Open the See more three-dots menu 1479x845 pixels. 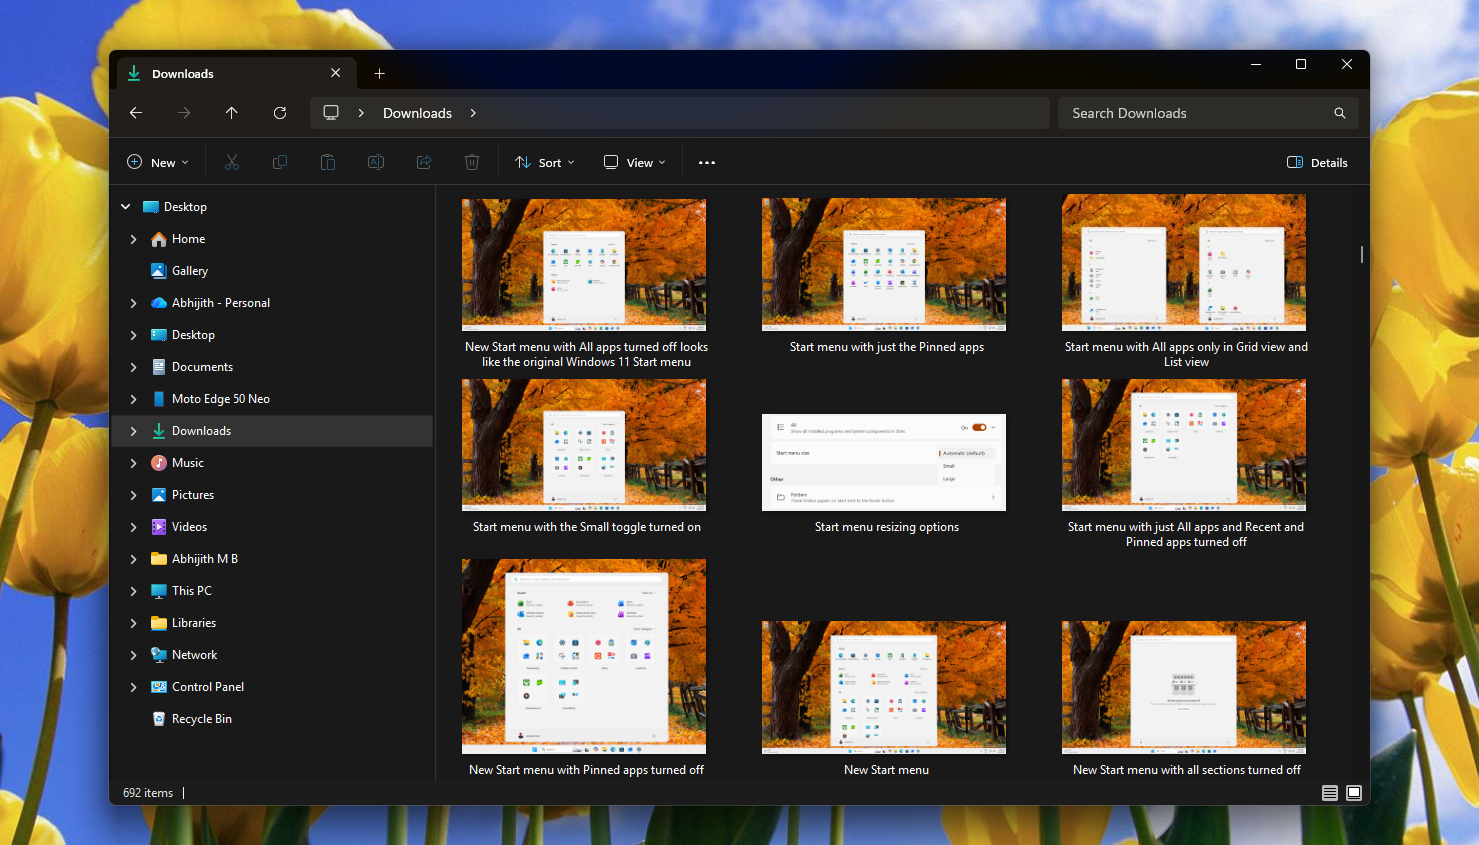[x=707, y=162]
